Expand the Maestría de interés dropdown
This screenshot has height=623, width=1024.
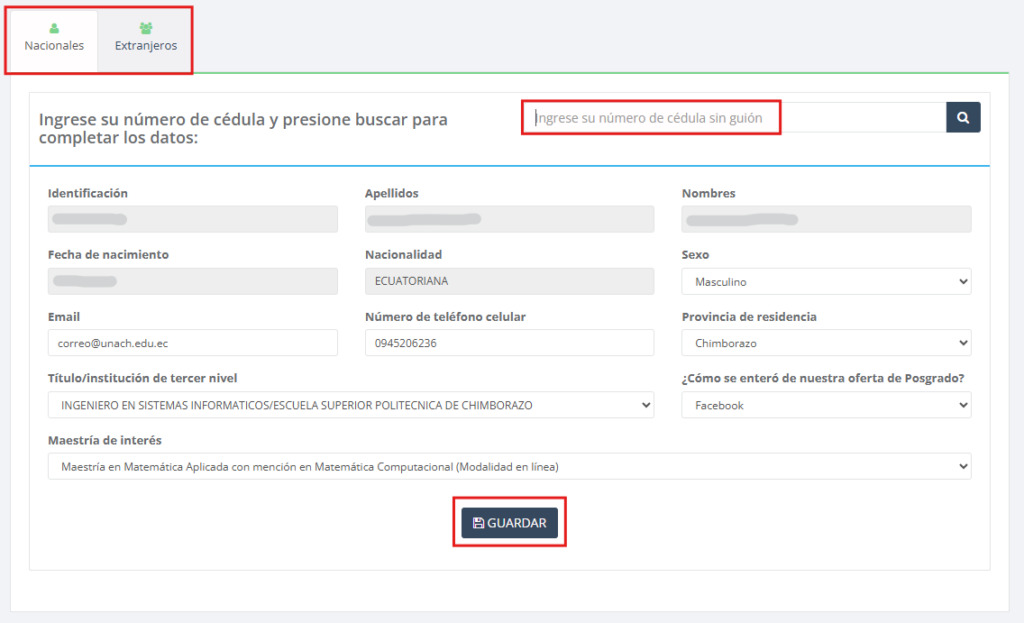(x=509, y=466)
